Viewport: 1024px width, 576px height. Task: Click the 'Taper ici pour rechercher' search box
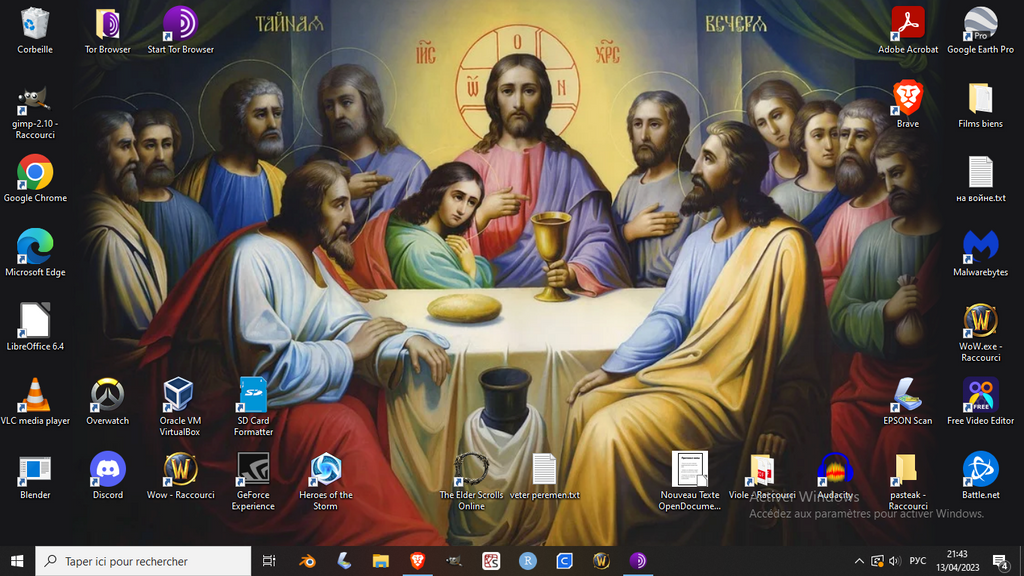[143, 561]
